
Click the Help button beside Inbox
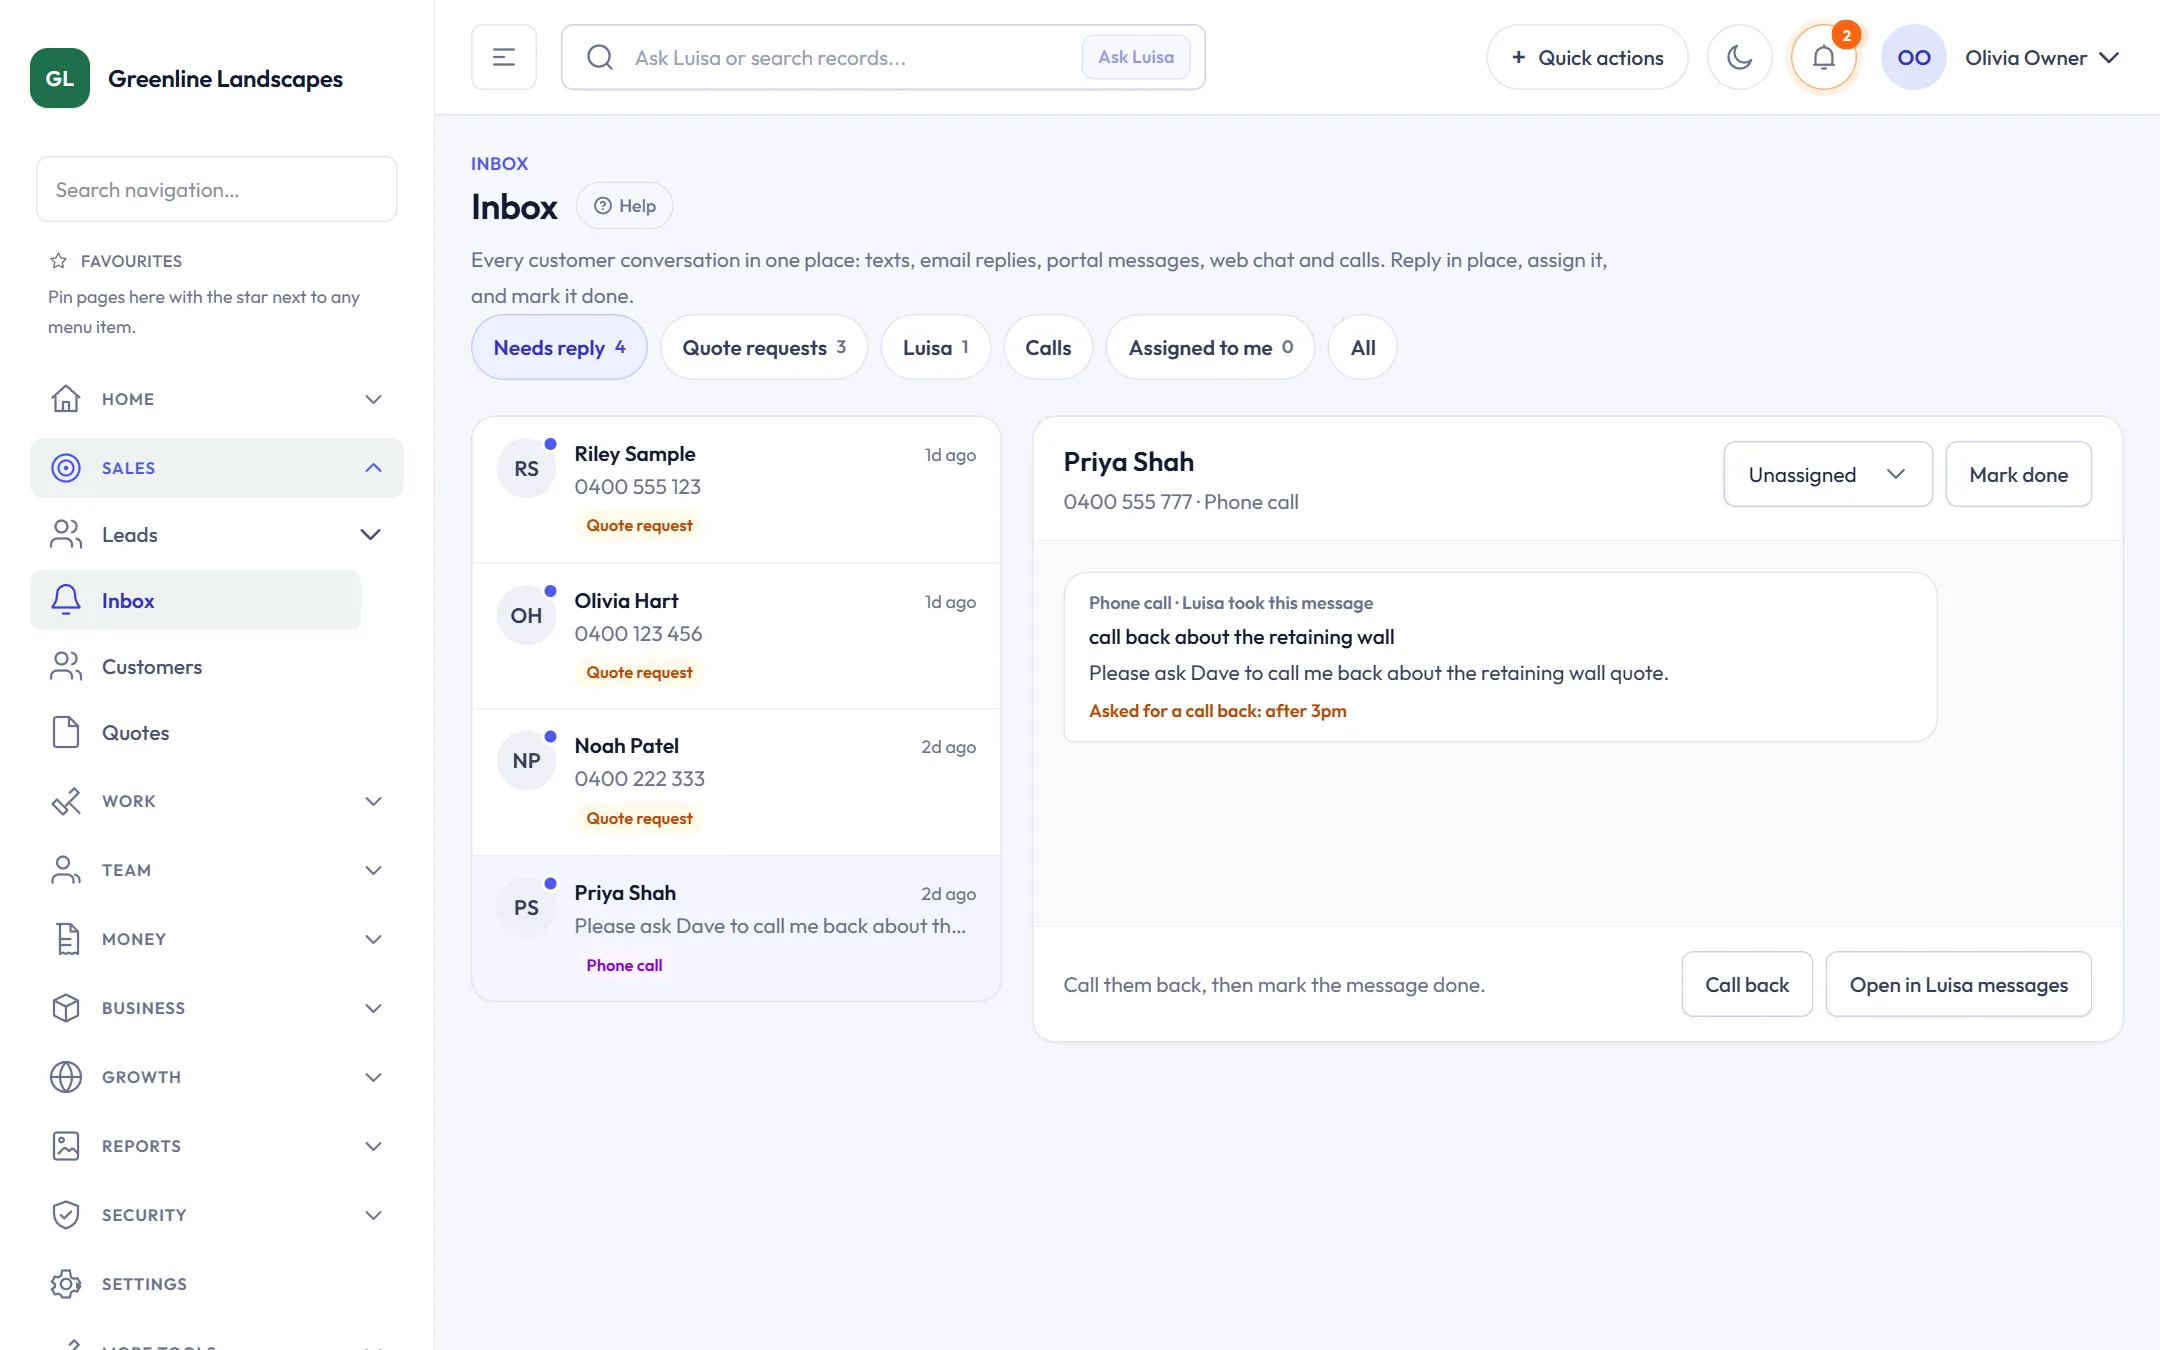[625, 205]
